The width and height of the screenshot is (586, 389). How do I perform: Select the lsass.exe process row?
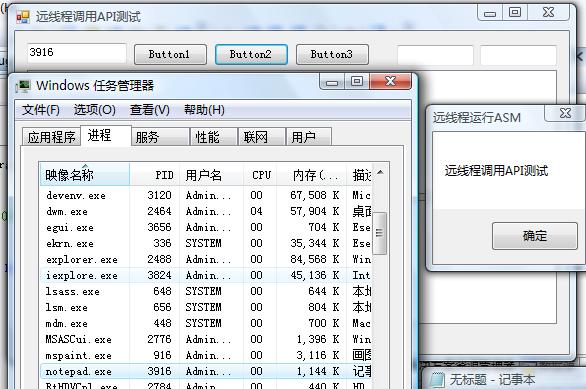coord(206,291)
